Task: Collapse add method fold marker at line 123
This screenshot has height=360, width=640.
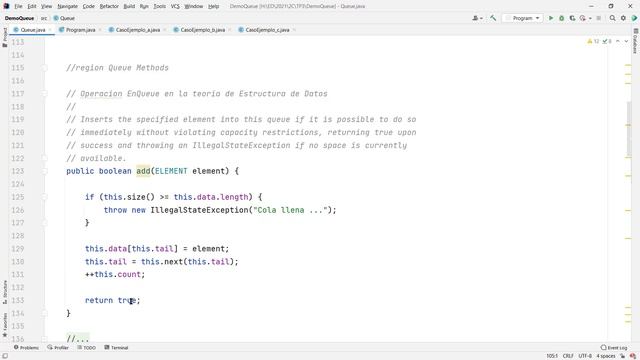Action: pos(44,171)
